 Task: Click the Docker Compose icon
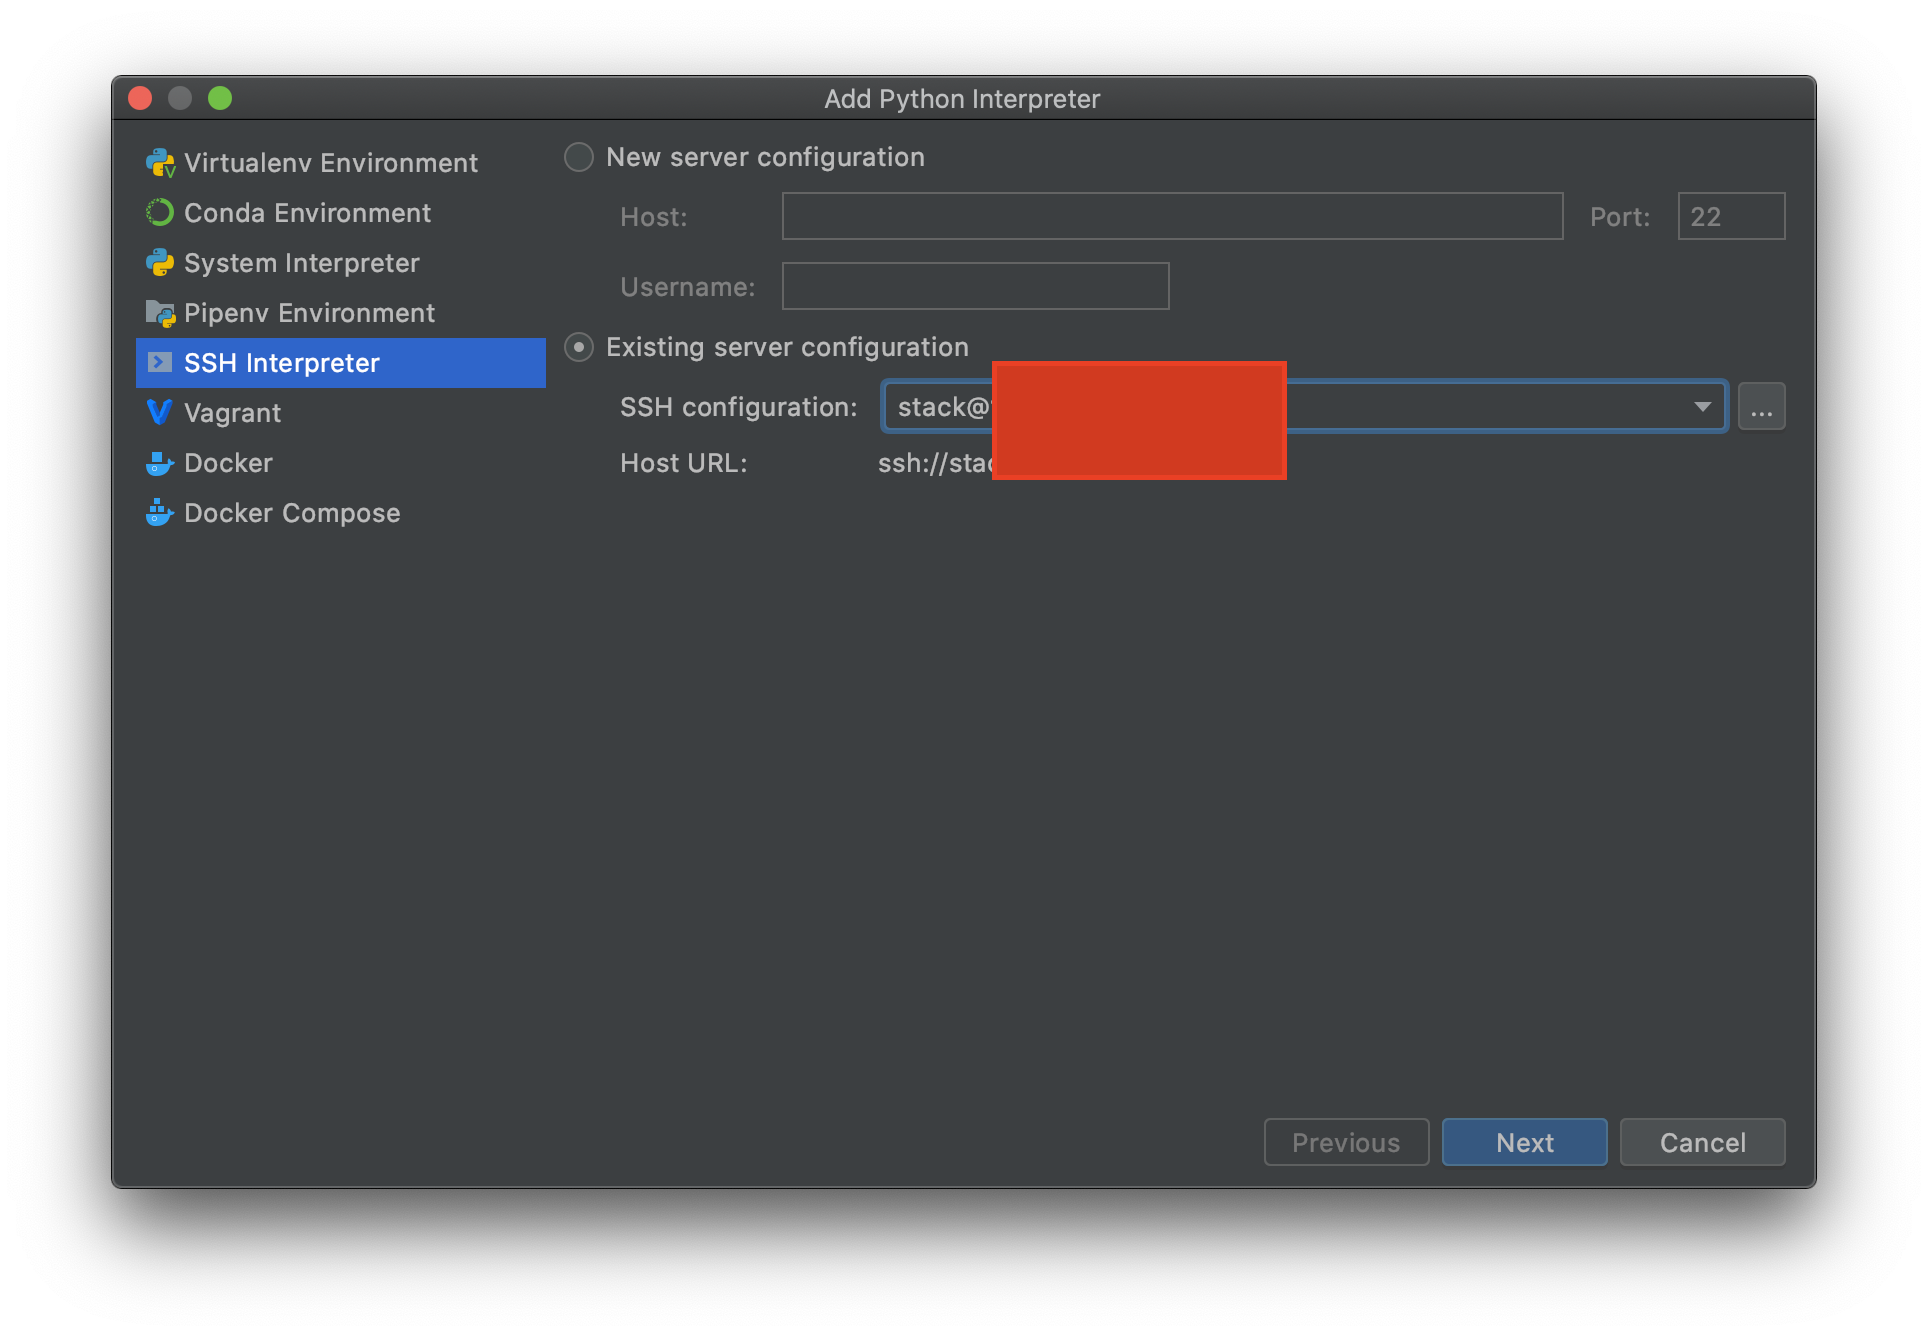click(x=160, y=513)
